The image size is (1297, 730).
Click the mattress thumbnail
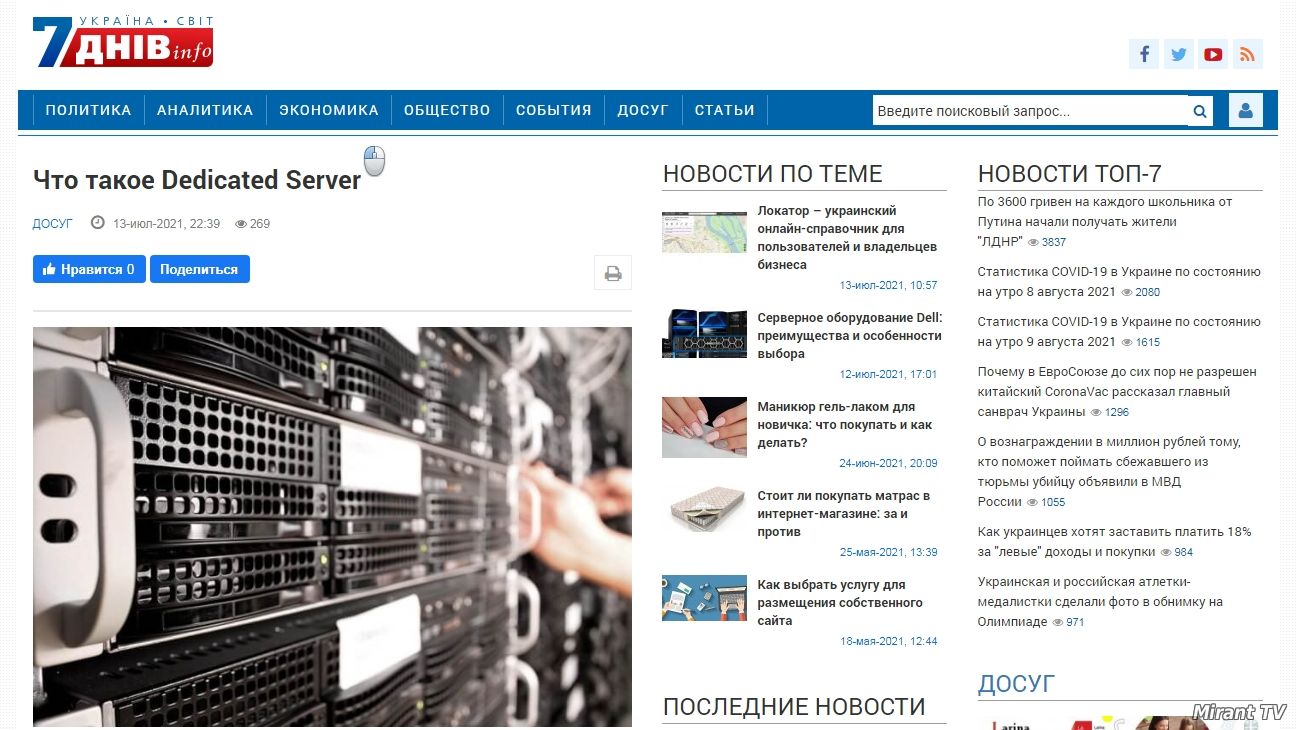coord(704,511)
